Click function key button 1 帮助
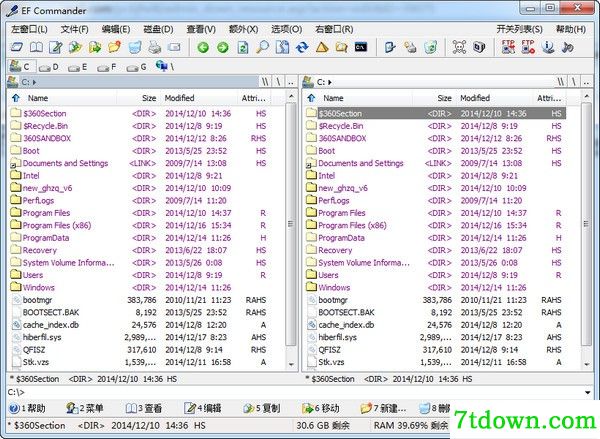The width and height of the screenshot is (600, 439). [x=28, y=408]
